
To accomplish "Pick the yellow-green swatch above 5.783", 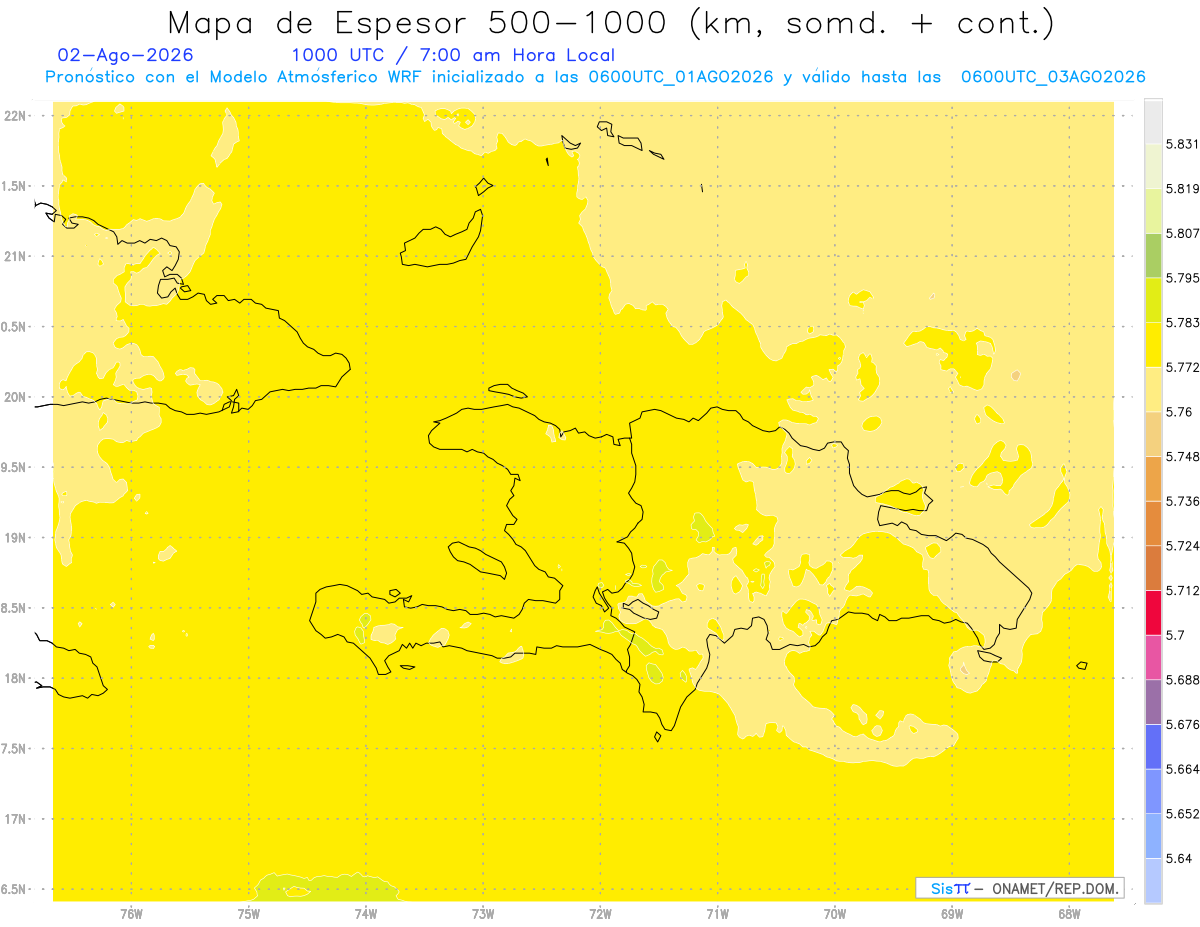I will [1153, 300].
